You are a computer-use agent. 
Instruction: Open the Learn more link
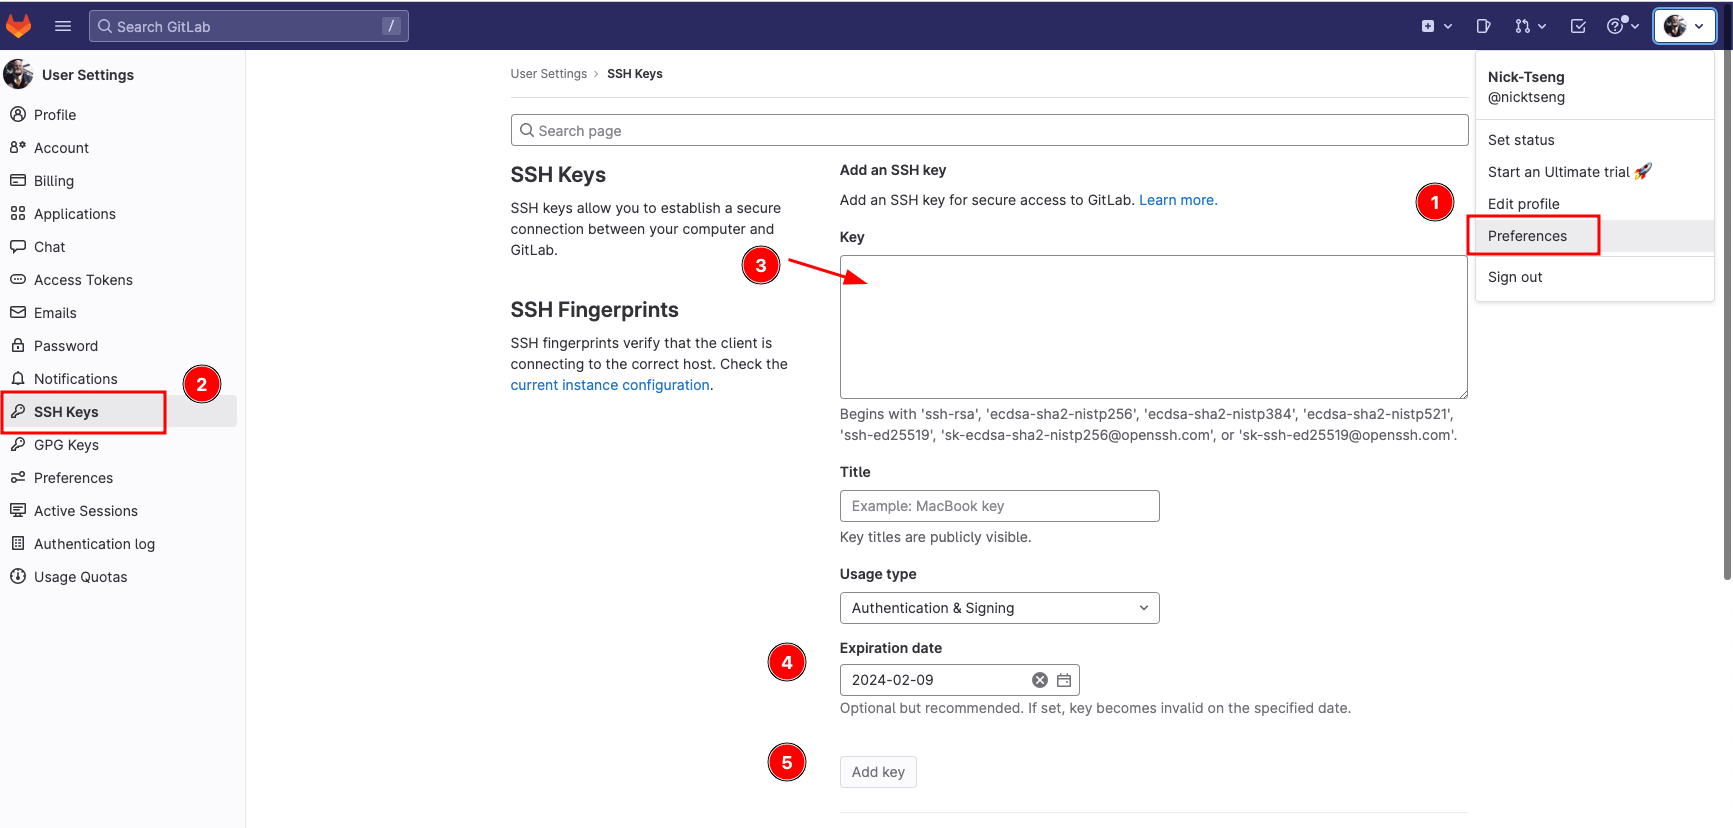tap(1177, 200)
